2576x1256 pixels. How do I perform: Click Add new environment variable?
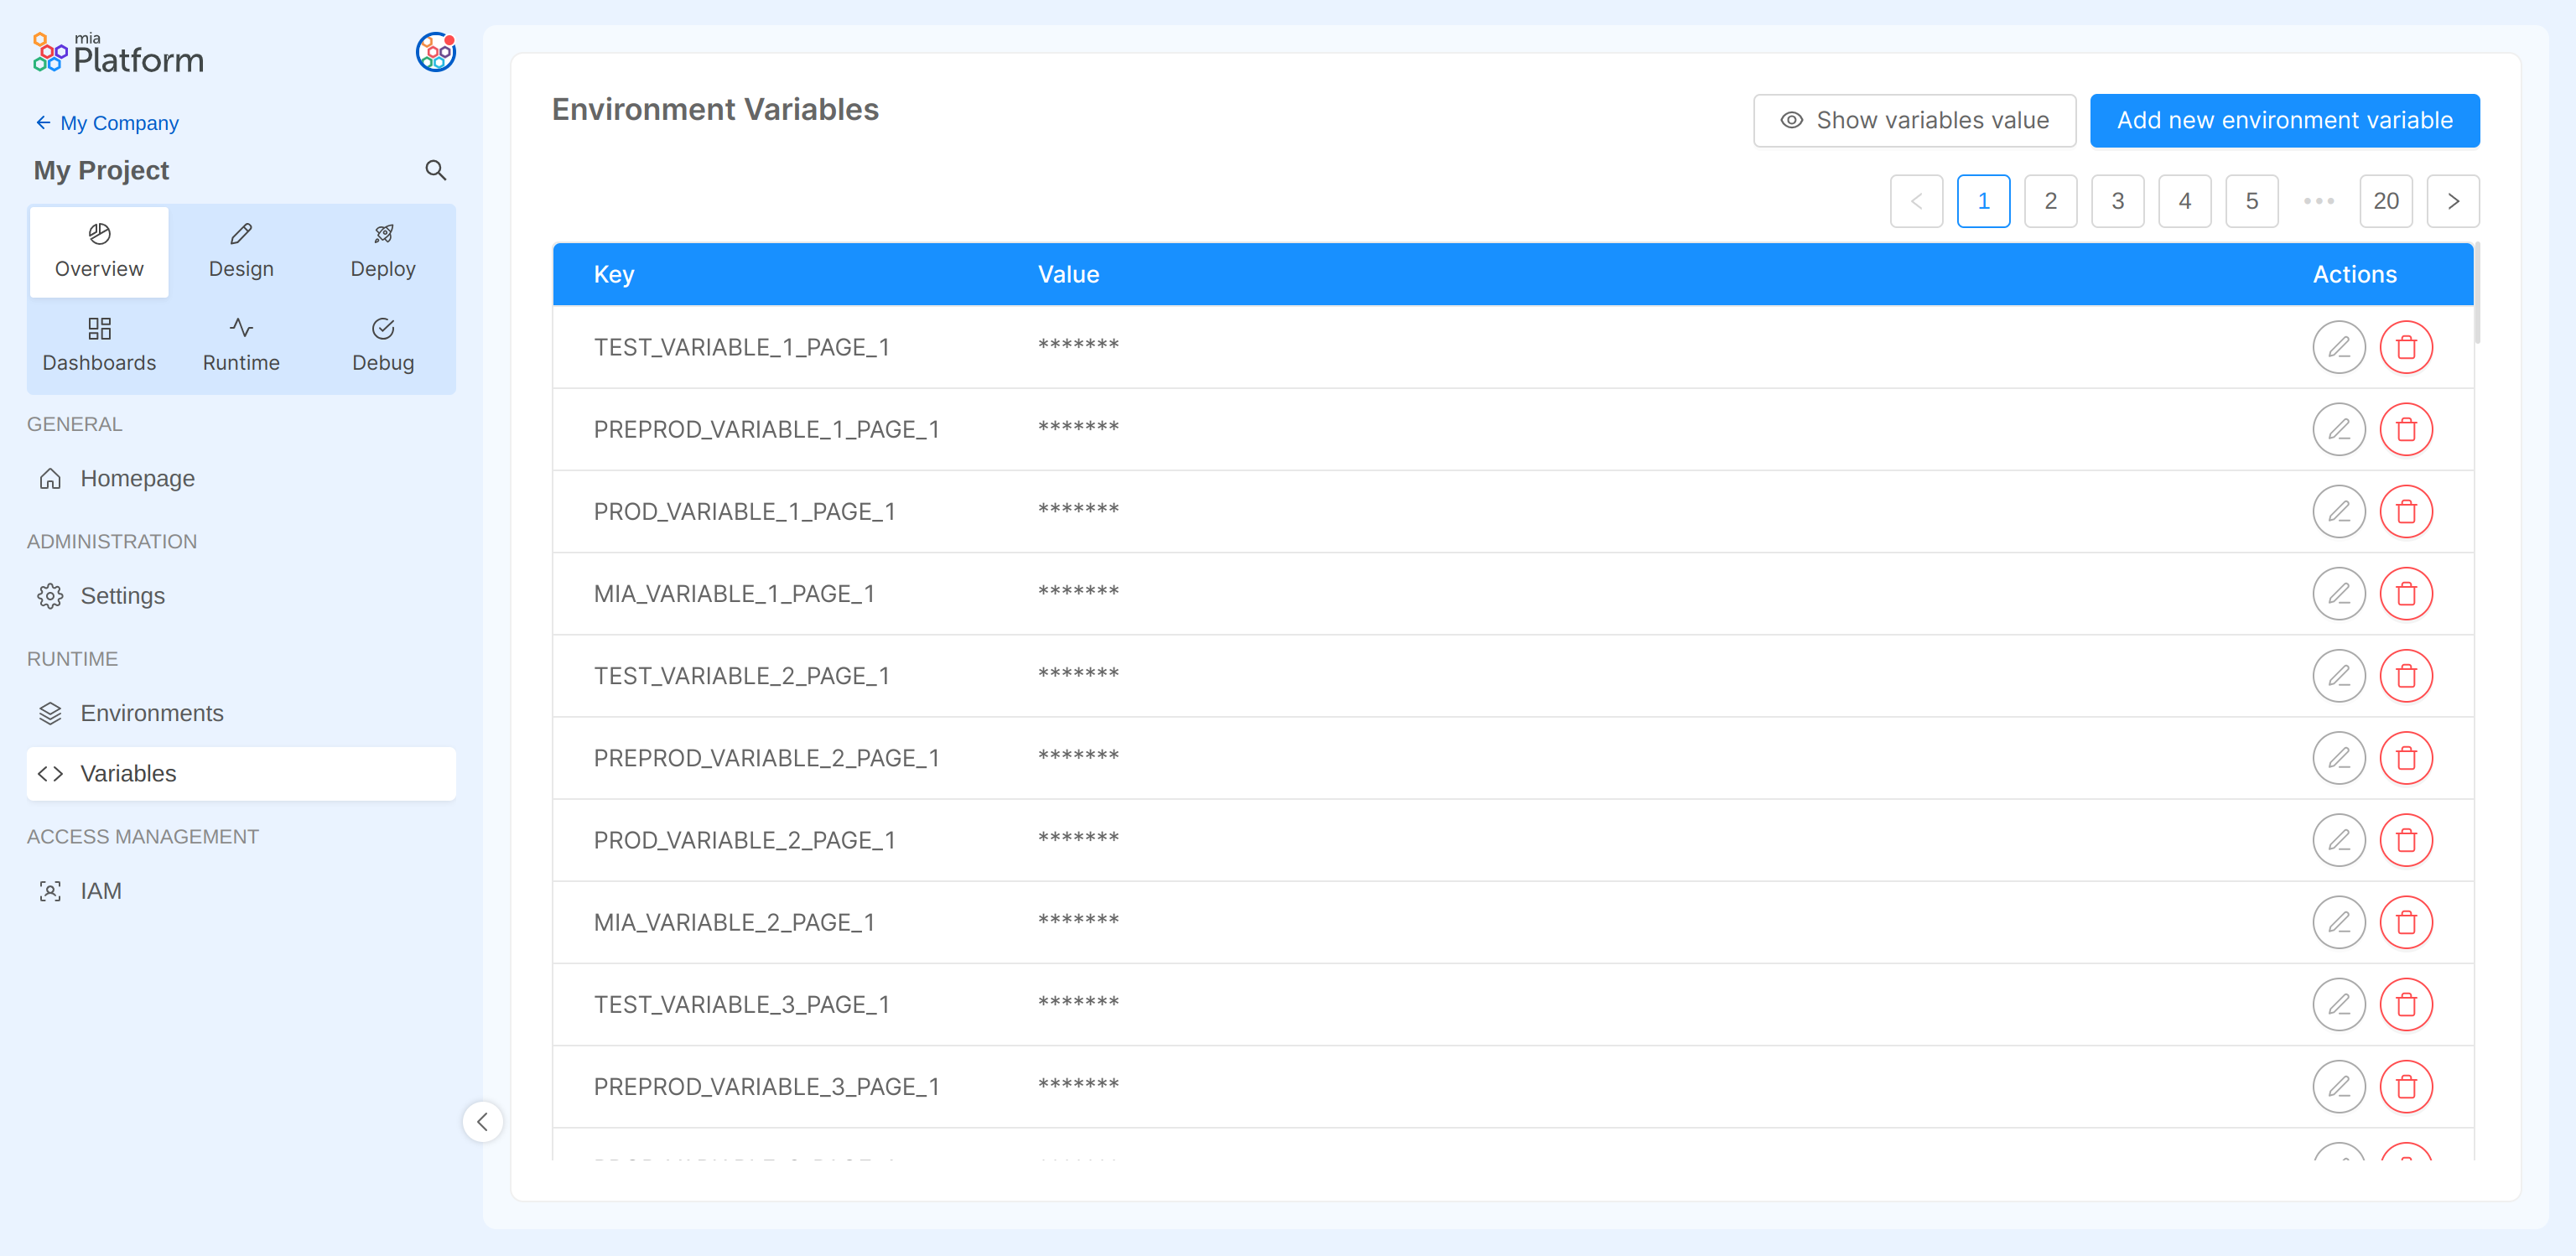tap(2284, 120)
